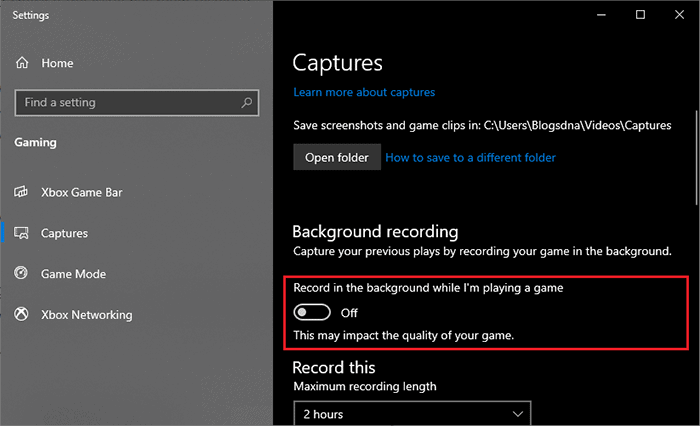This screenshot has width=700, height=426.
Task: Click the Game Mode icon
Action: click(x=21, y=273)
